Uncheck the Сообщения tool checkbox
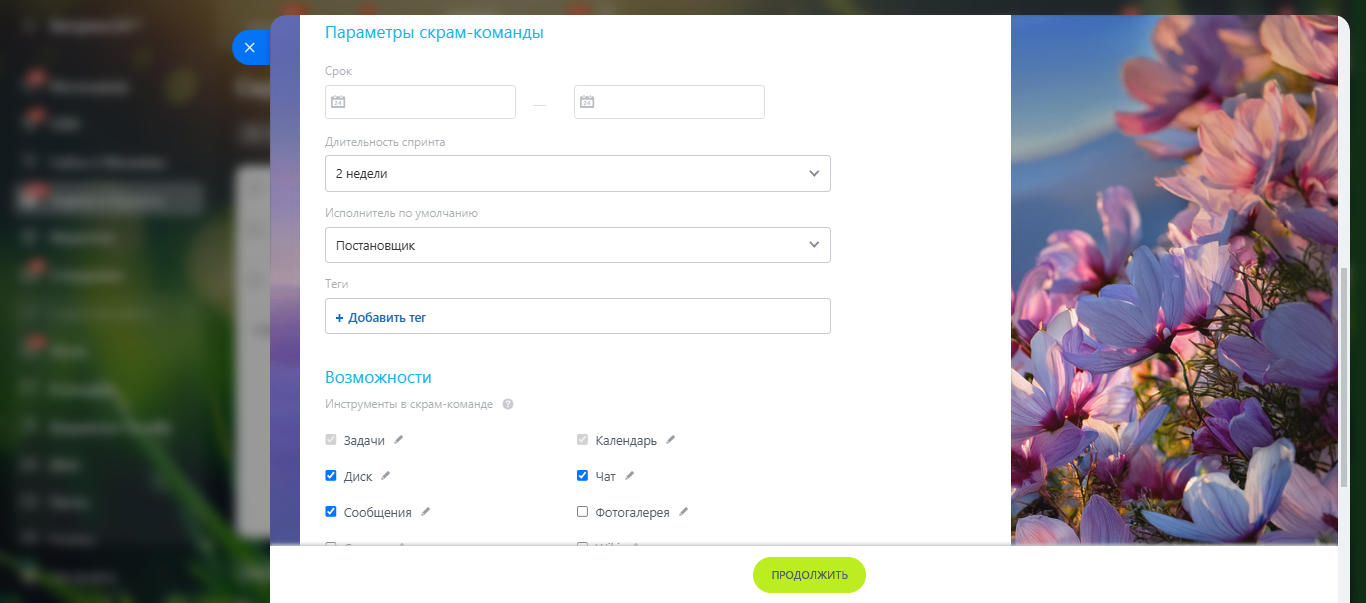Screen dimensions: 1366x603 [x=331, y=511]
